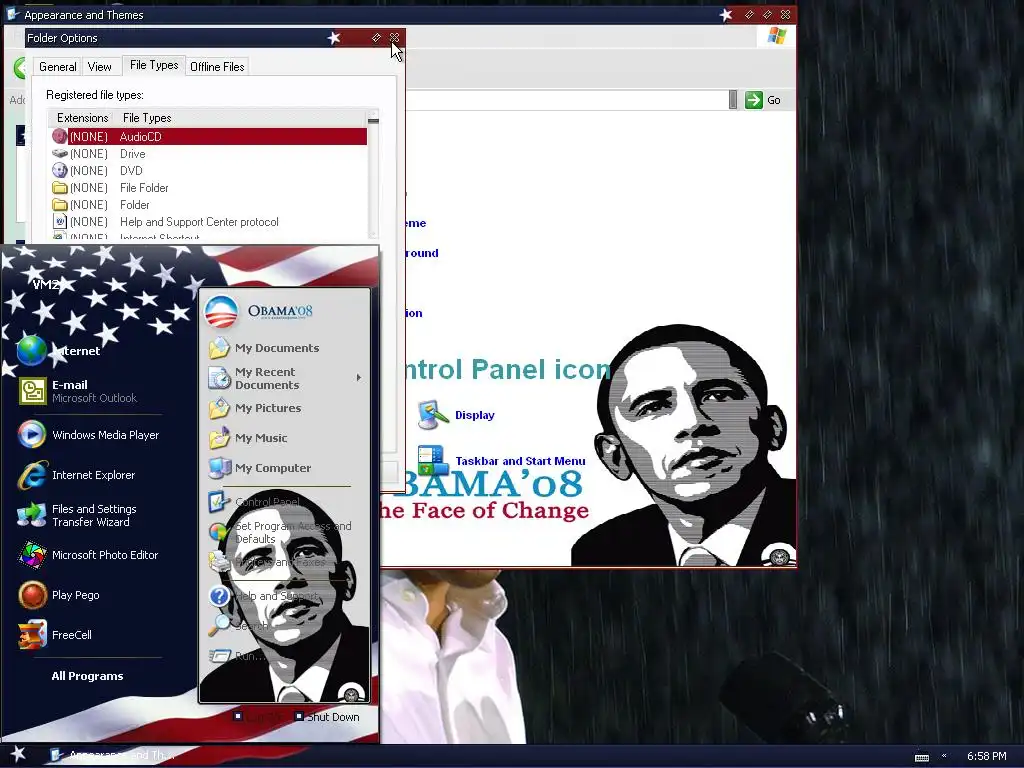Click the Windows flag logo in window

point(776,35)
